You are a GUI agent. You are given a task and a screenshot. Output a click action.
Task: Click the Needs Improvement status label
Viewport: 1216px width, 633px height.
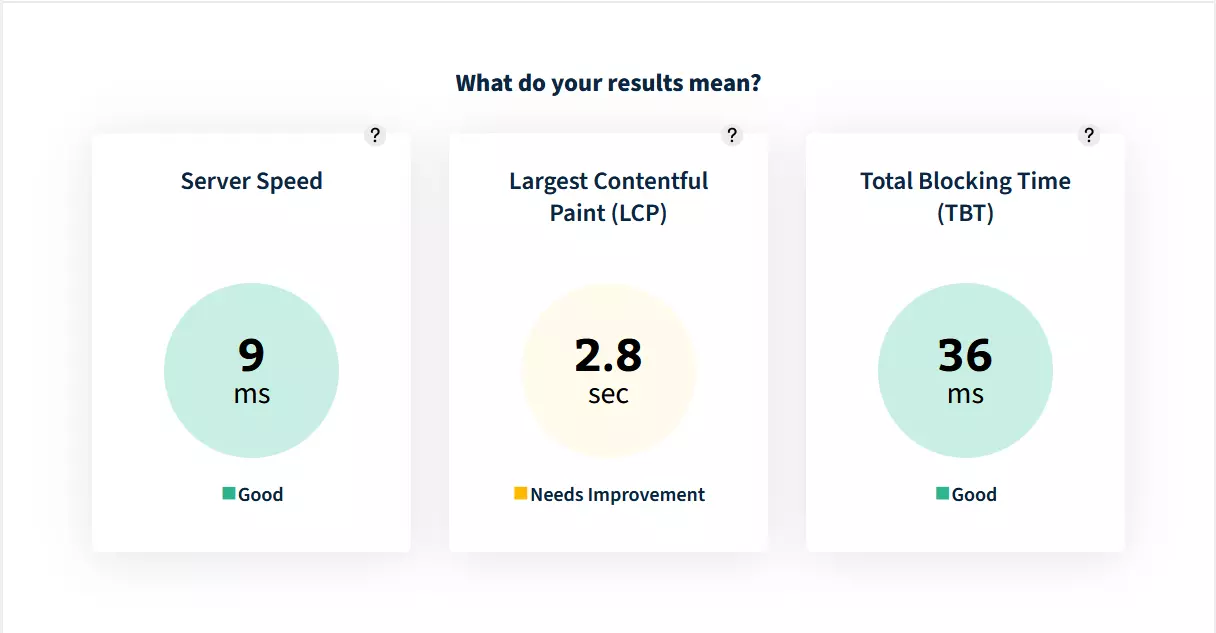pos(618,494)
